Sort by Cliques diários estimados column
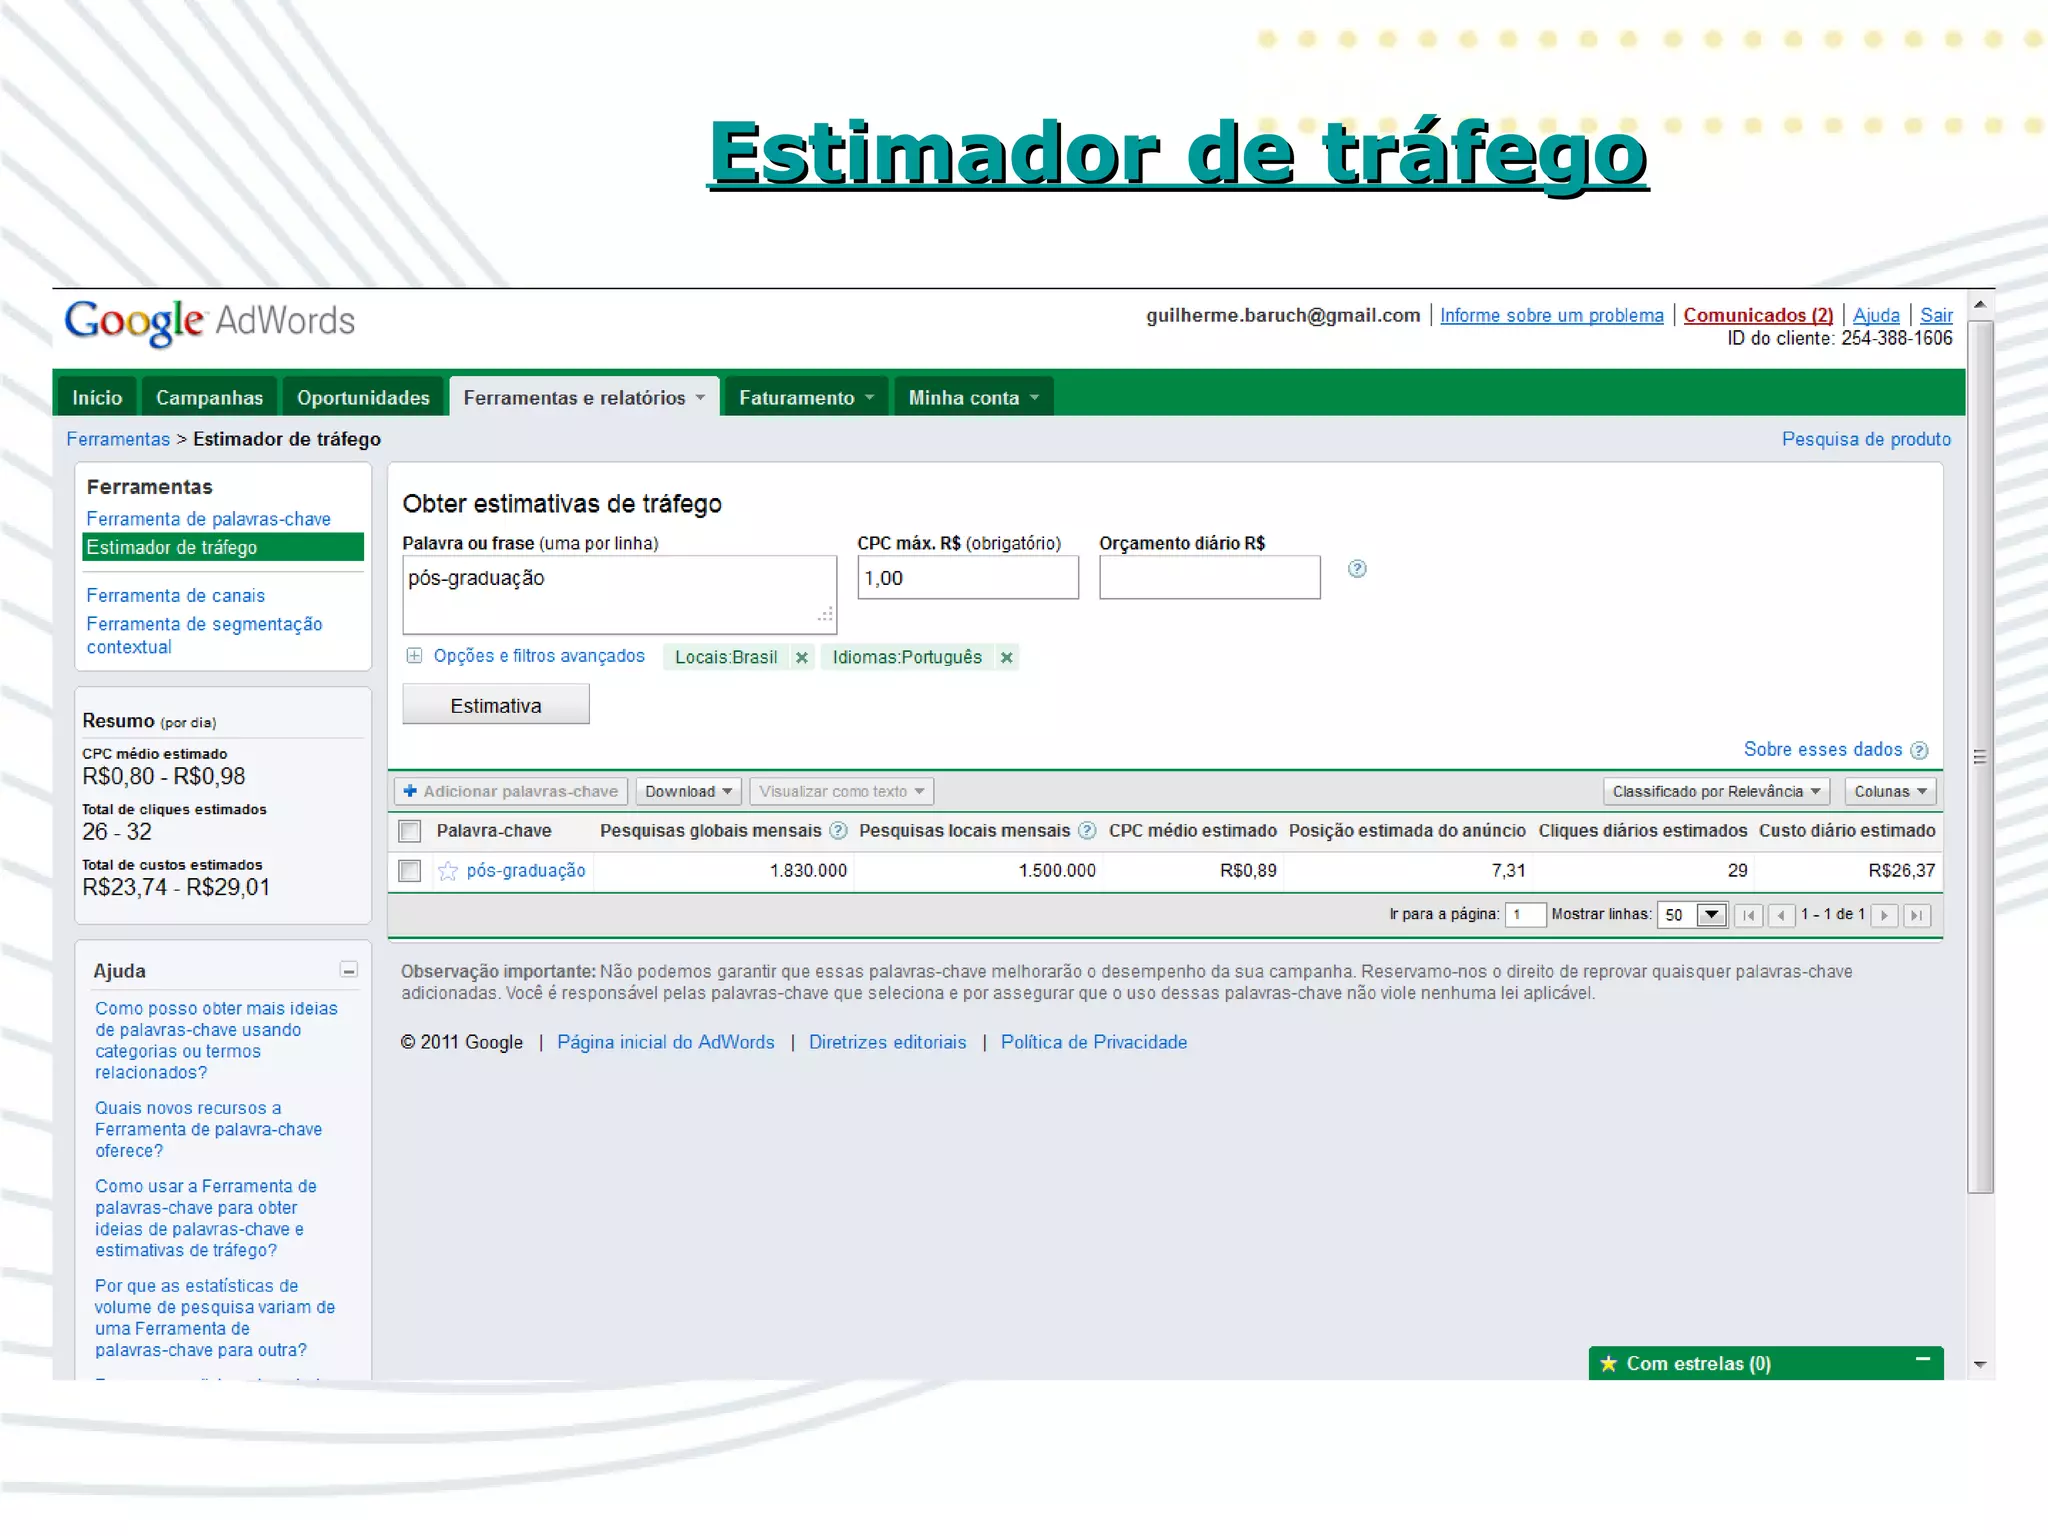Screen dimensions: 2048x1536 1643,831
